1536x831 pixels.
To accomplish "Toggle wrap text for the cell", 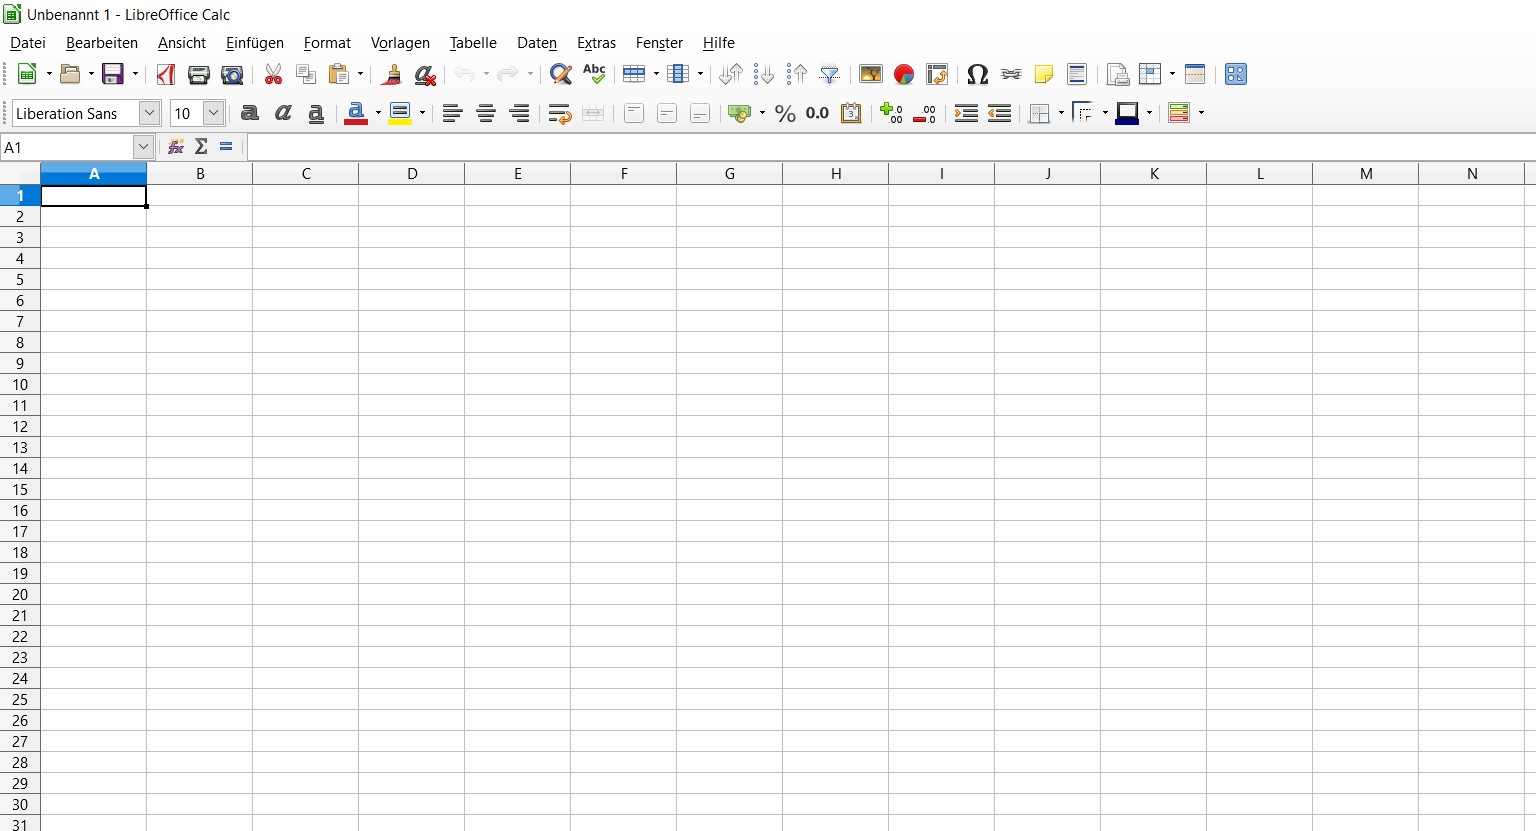I will pos(559,113).
